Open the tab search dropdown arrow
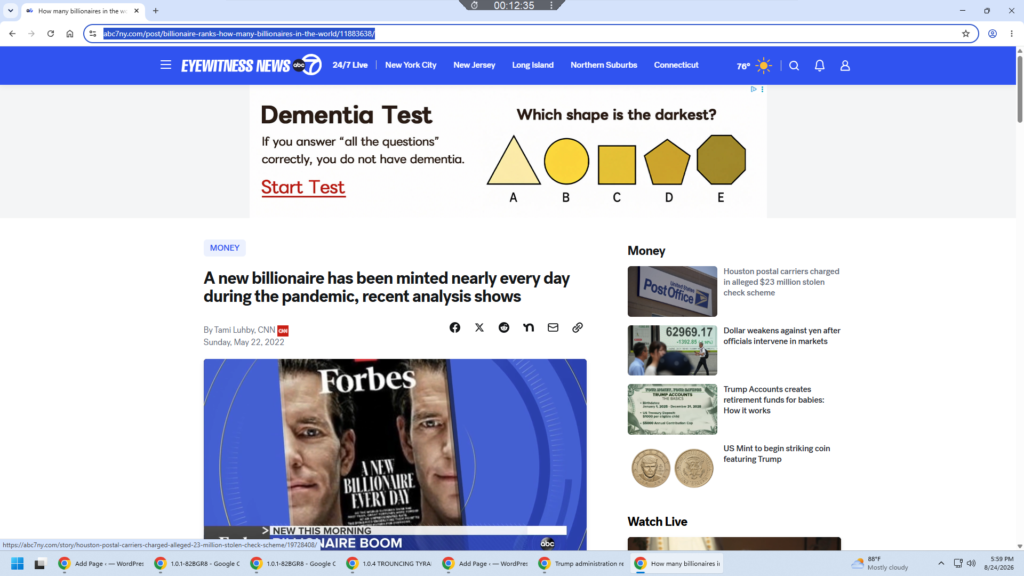The width and height of the screenshot is (1024, 576). [x=10, y=10]
